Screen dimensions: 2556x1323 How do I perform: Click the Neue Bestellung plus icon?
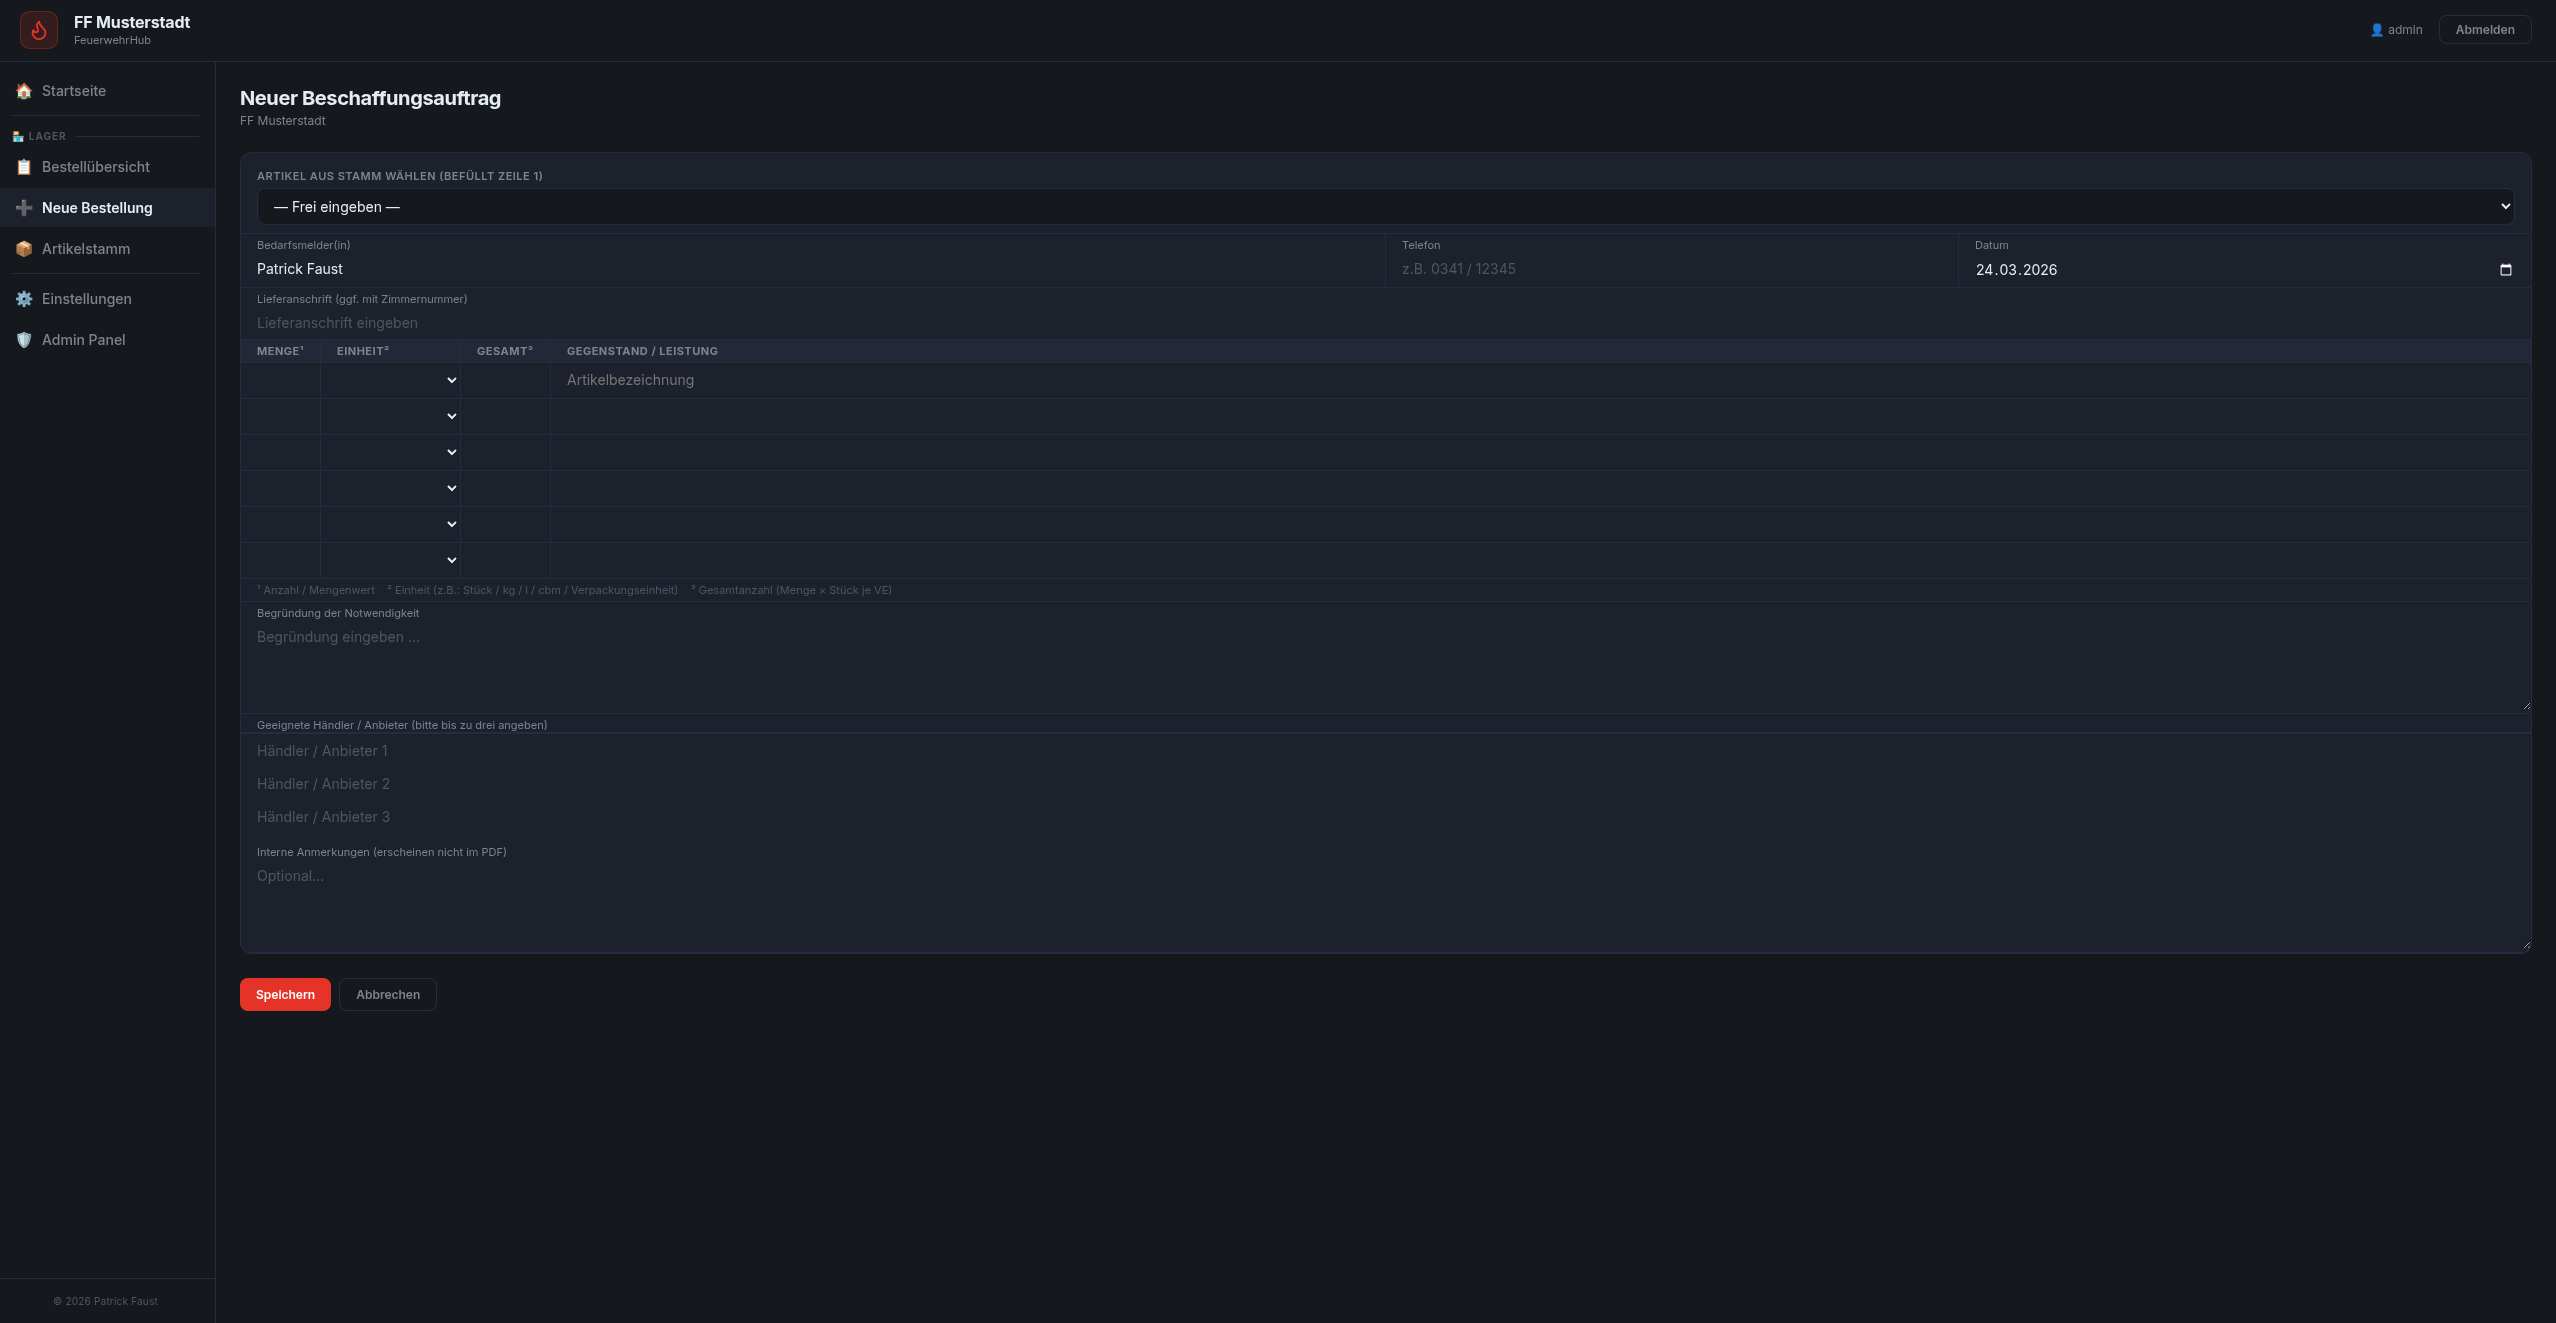pyautogui.click(x=24, y=208)
